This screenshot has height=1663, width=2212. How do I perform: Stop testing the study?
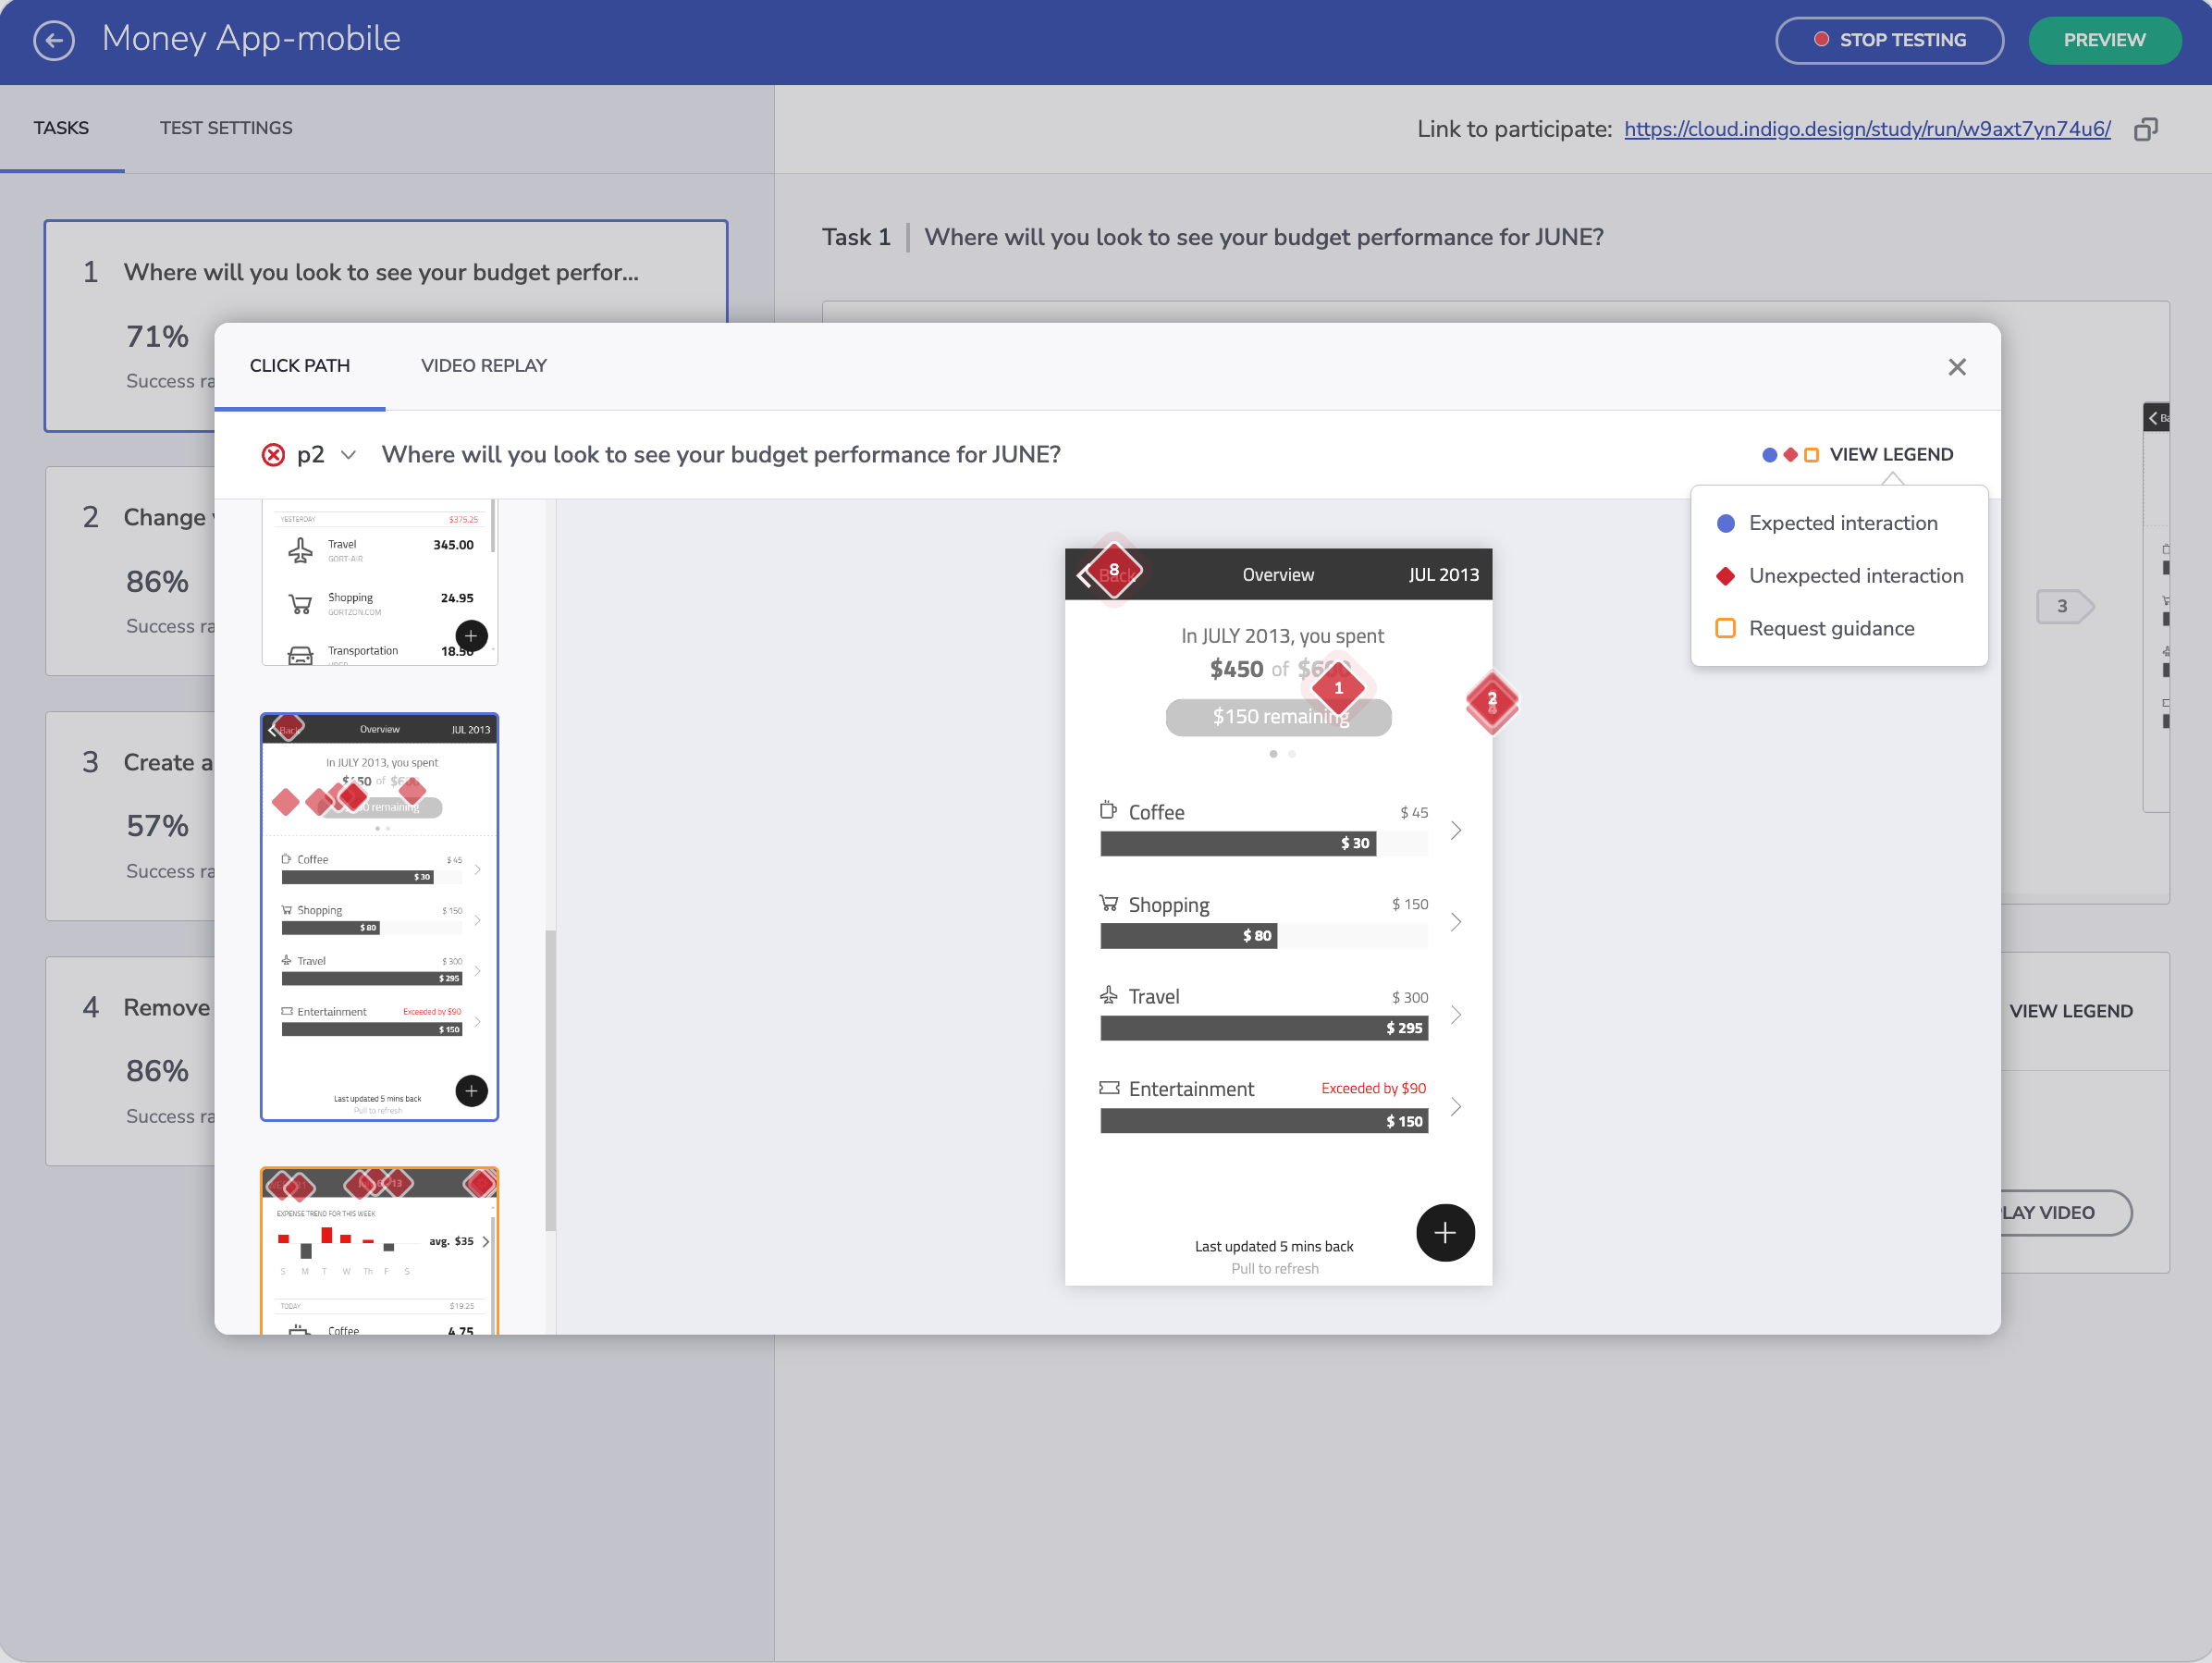pyautogui.click(x=1888, y=40)
